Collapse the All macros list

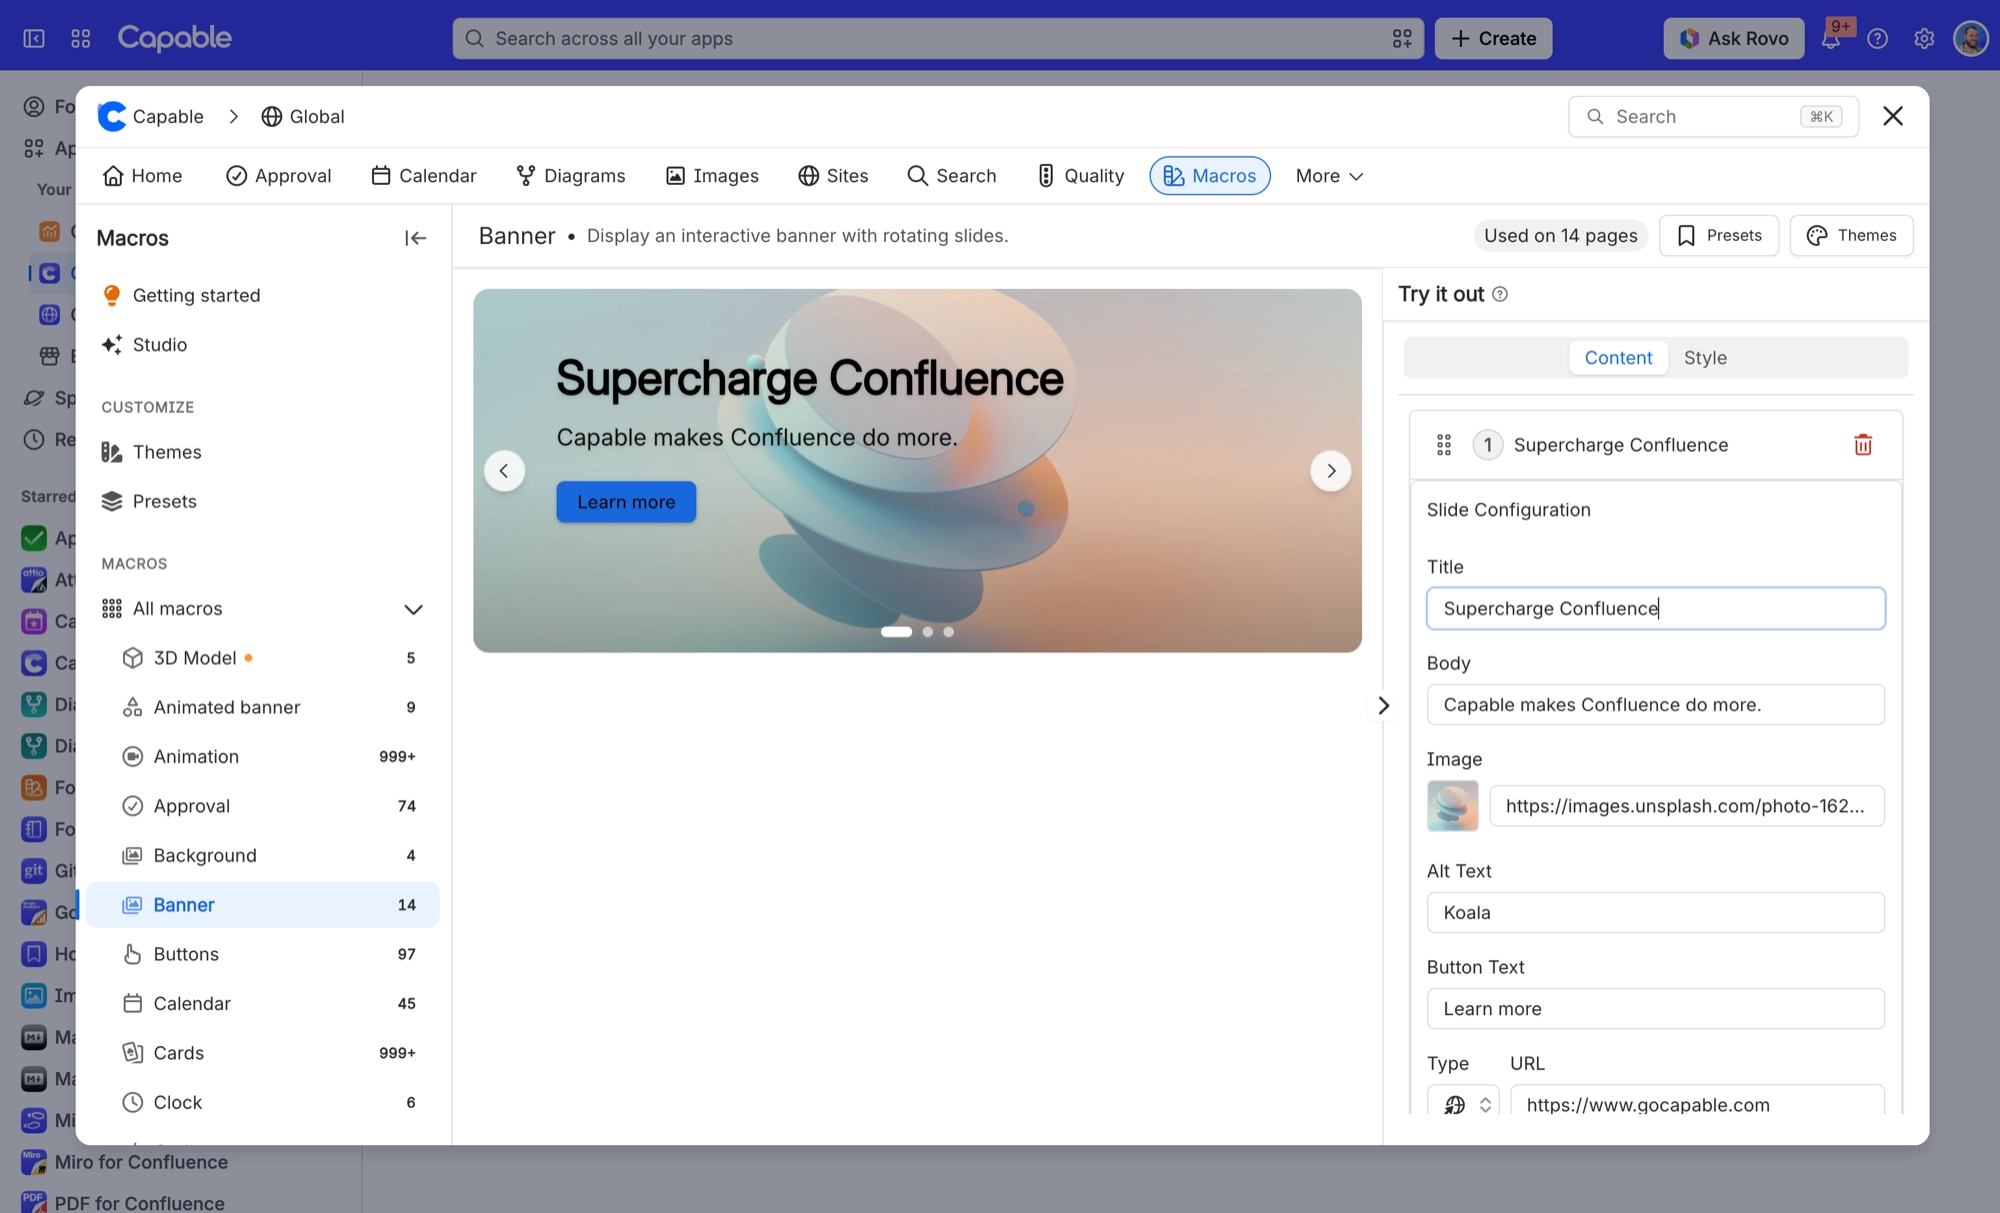pos(413,609)
